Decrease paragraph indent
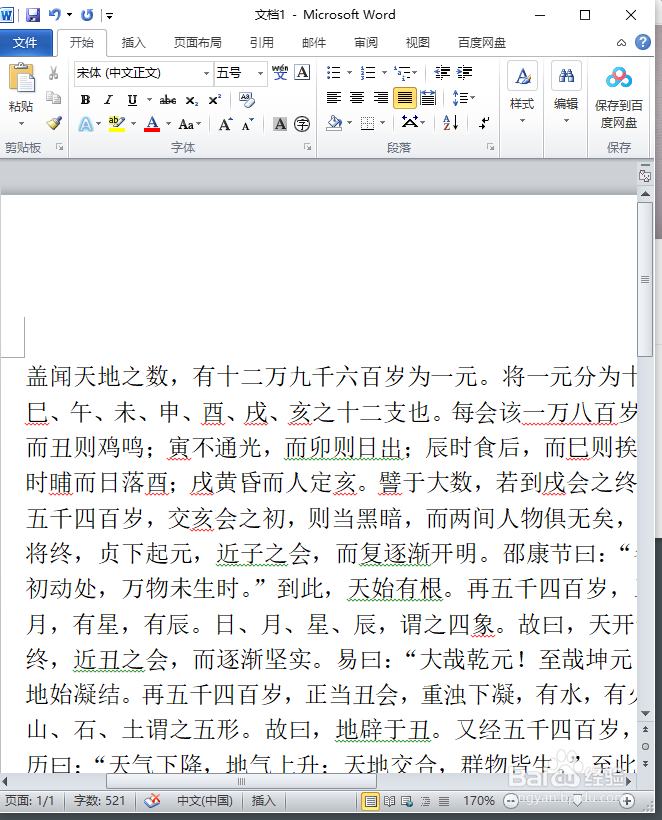Viewport: 662px width, 820px height. (x=442, y=73)
